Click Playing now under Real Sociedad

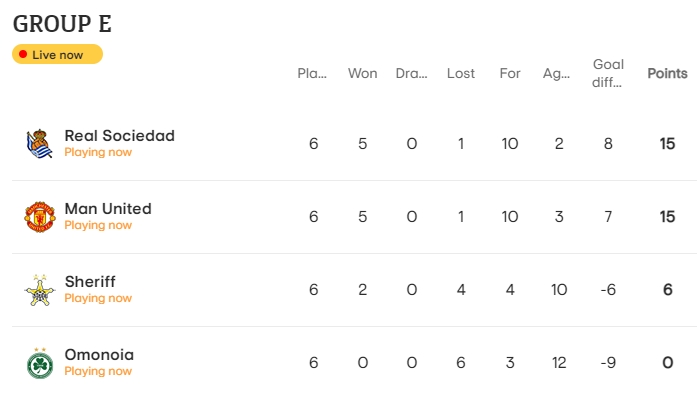tap(98, 152)
